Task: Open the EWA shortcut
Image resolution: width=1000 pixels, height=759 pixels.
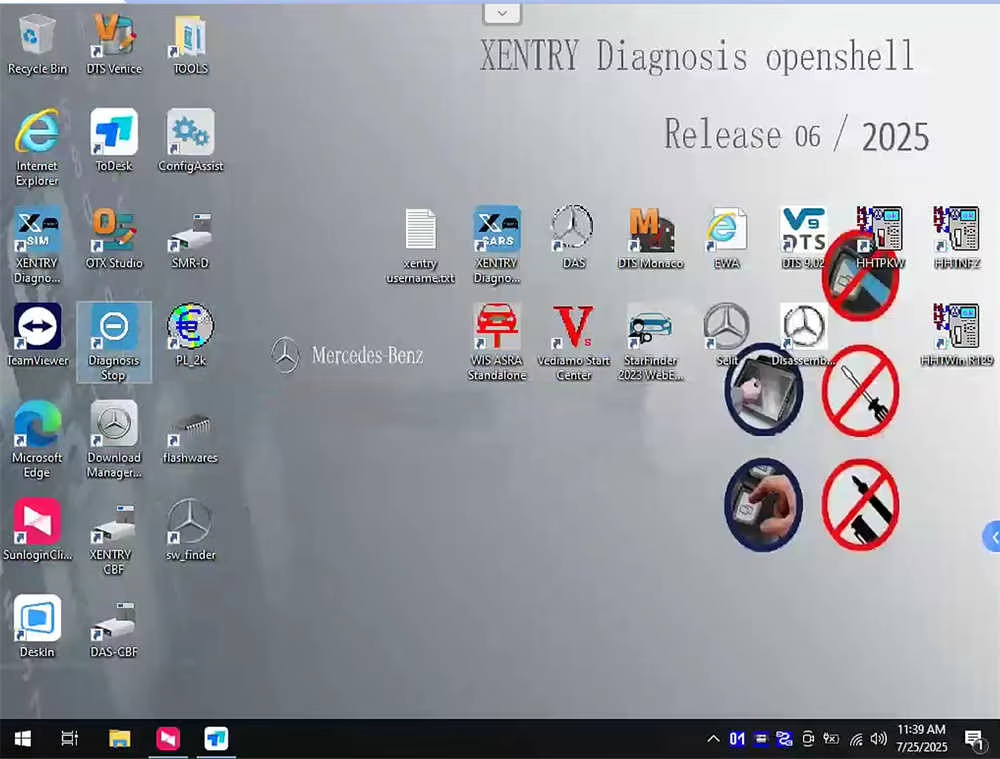Action: [x=727, y=232]
